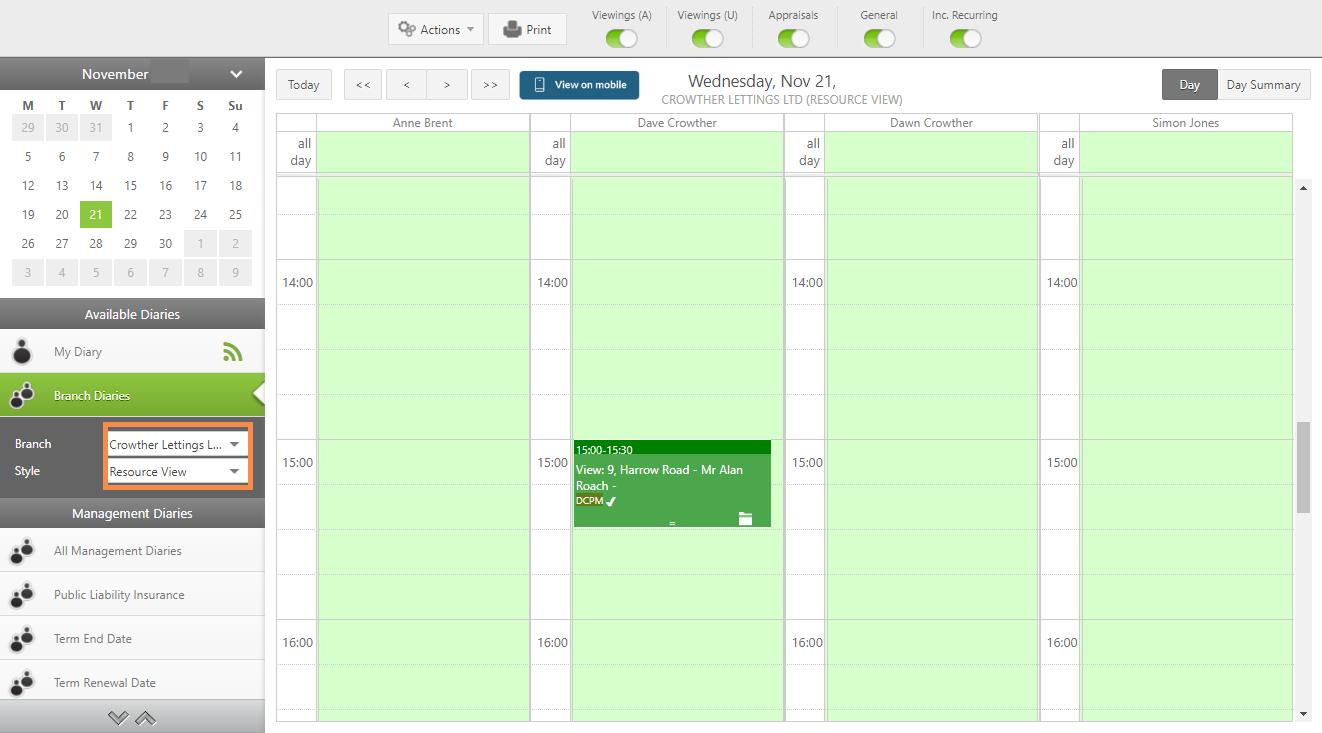This screenshot has width=1322, height=733.
Task: Open Term Renewal Date diary
Action: pyautogui.click(x=132, y=683)
